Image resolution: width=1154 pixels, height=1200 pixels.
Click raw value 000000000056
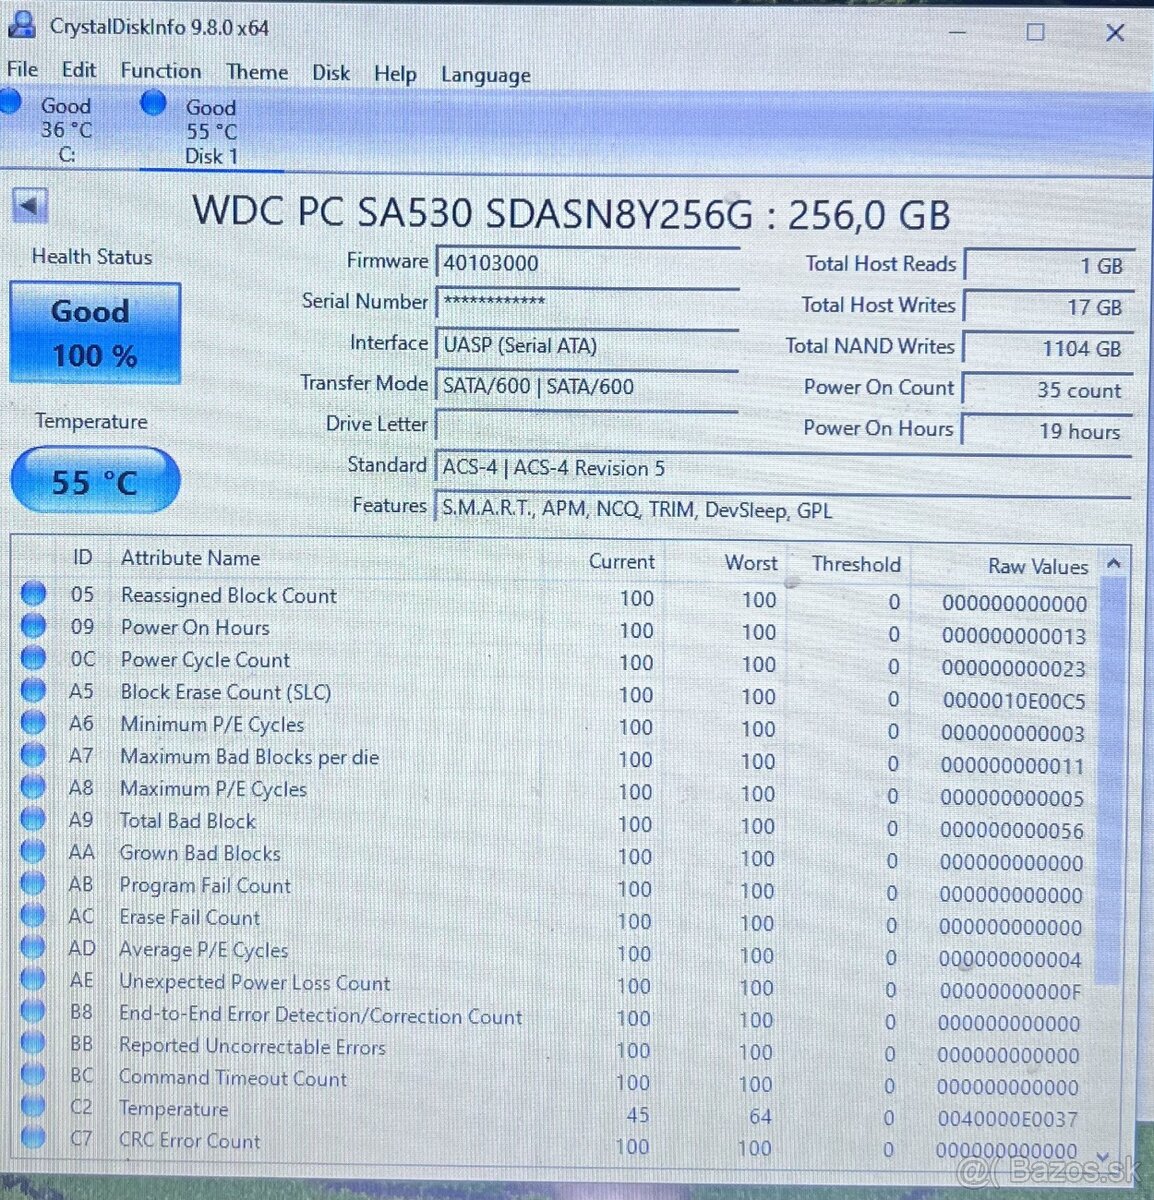click(x=1012, y=830)
